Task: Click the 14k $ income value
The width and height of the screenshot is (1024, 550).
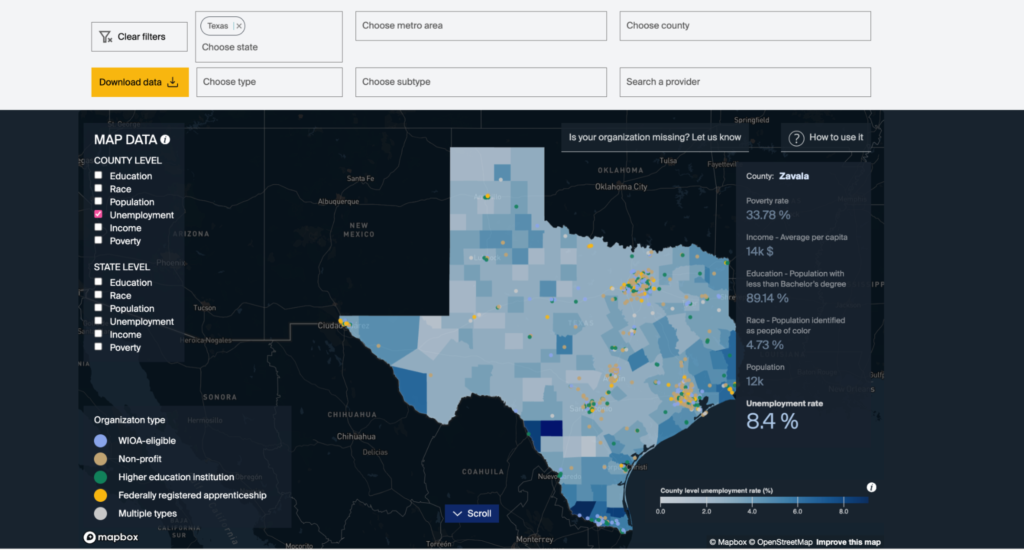Action: [x=760, y=251]
